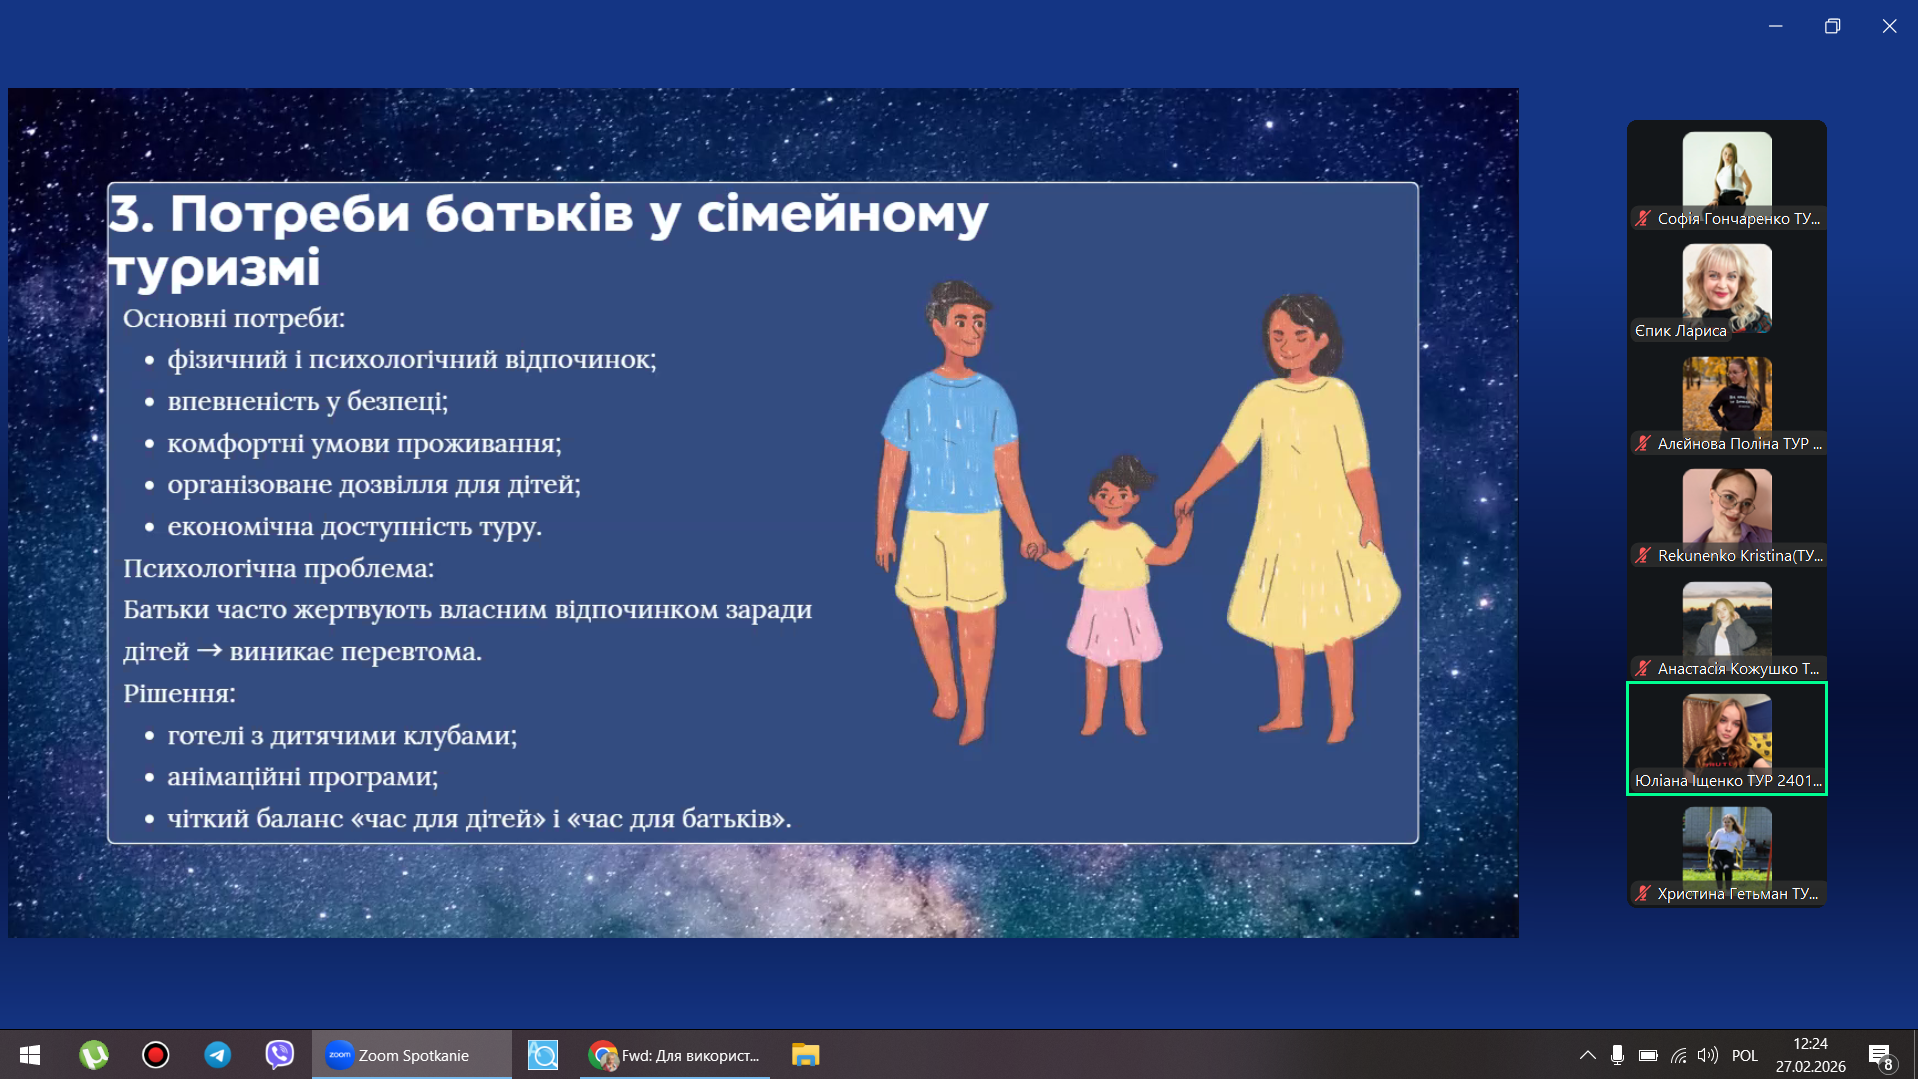The width and height of the screenshot is (1918, 1079).
Task: Open the POL language switcher
Action: [1744, 1055]
